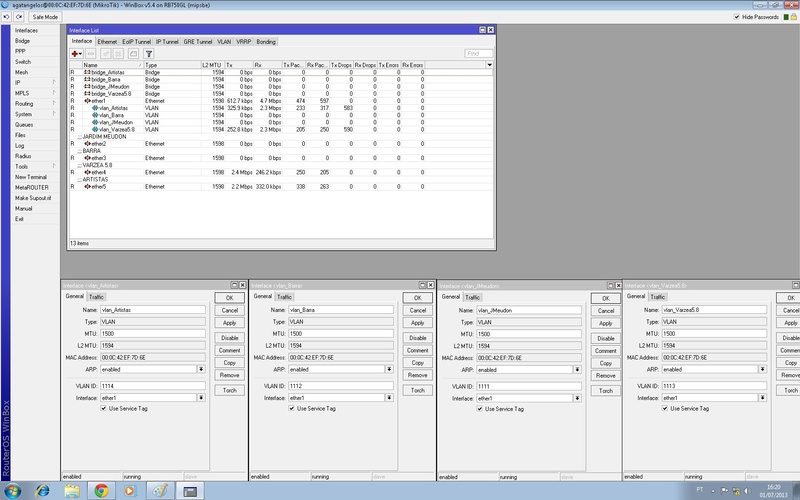
Task: Toggle the Safe Mode button
Action: click(x=45, y=17)
